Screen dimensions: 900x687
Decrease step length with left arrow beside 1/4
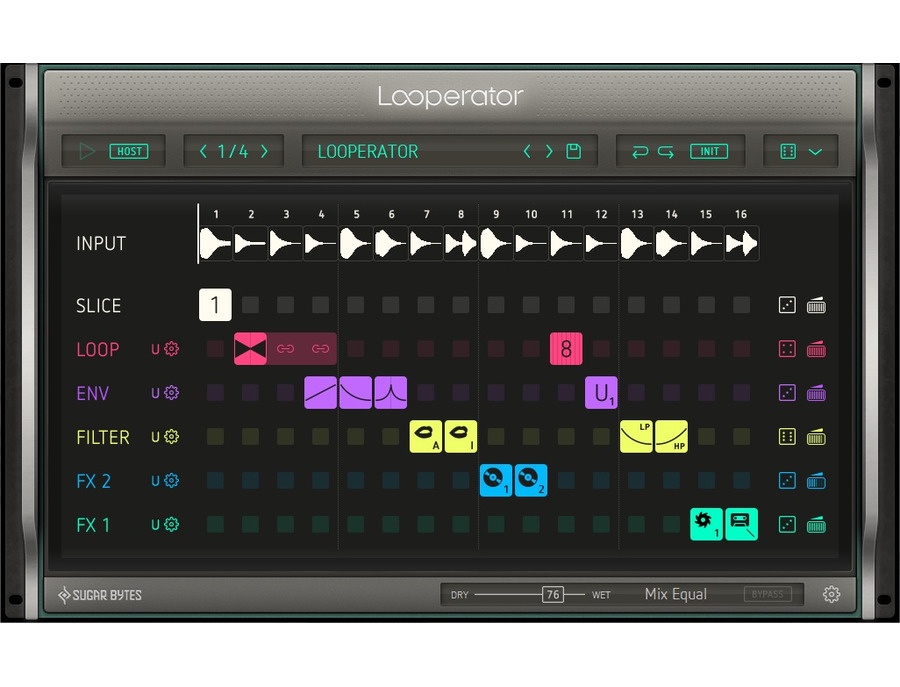coord(203,152)
